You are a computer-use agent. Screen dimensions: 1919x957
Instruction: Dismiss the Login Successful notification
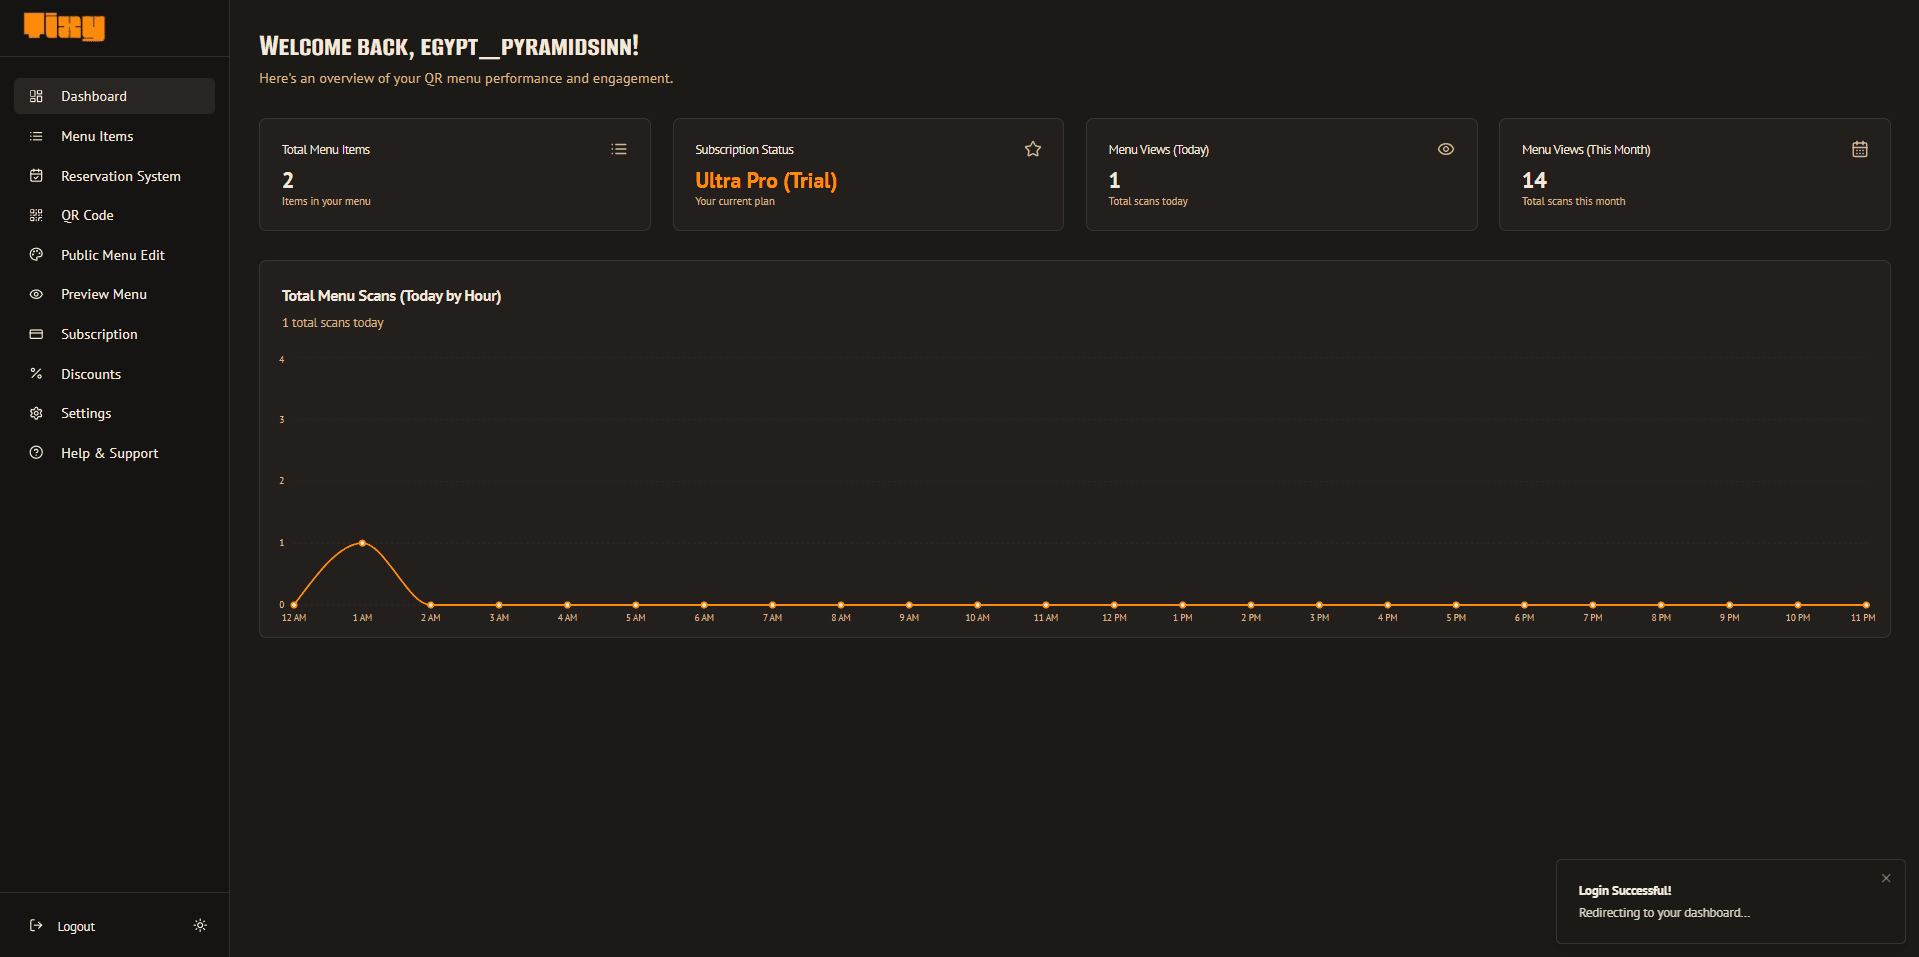point(1886,878)
